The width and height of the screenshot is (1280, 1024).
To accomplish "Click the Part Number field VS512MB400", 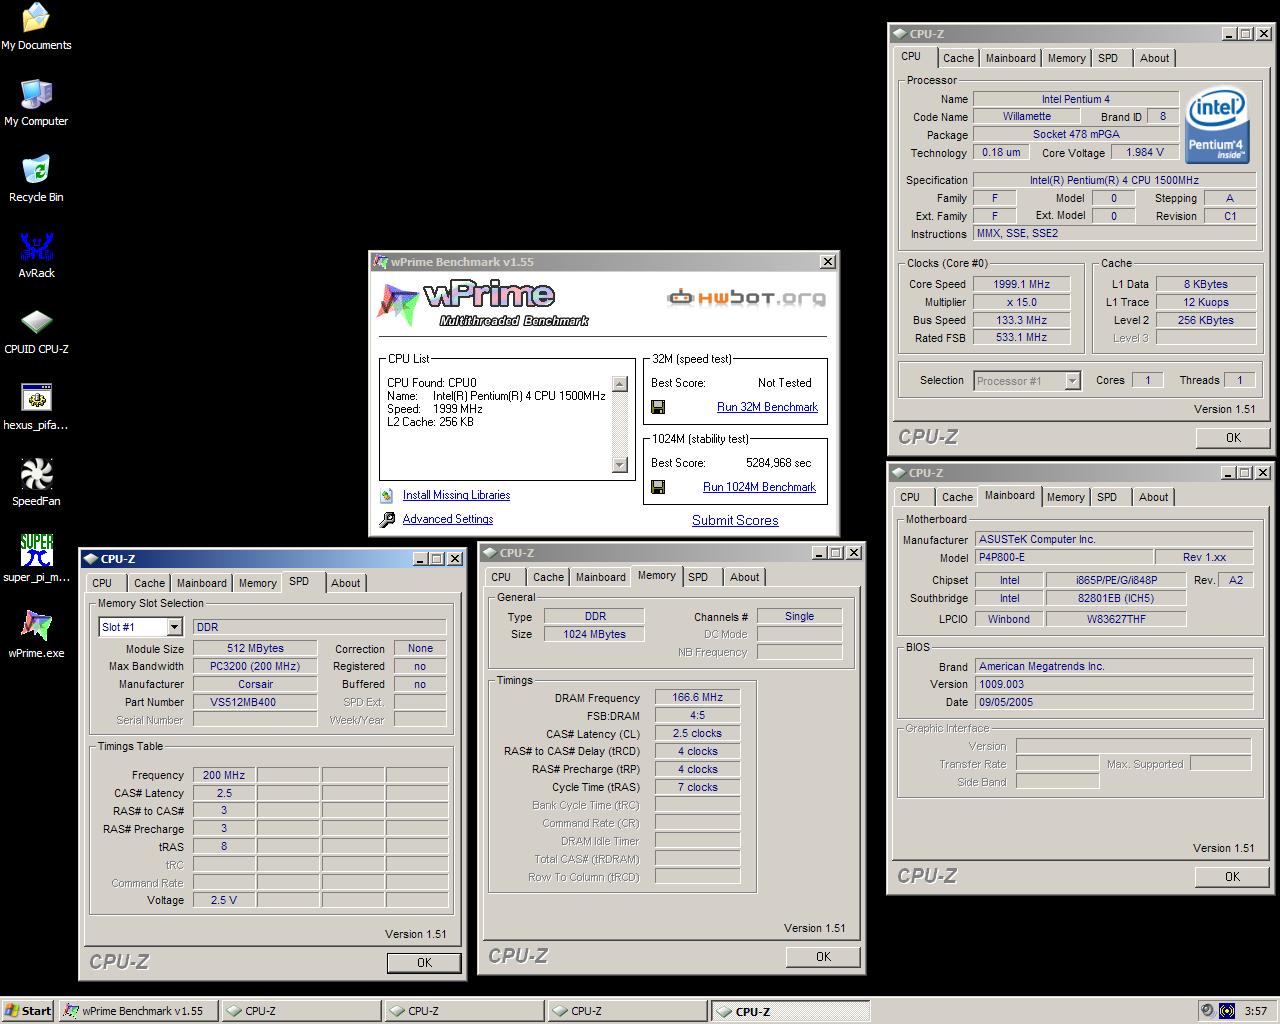I will (x=255, y=702).
